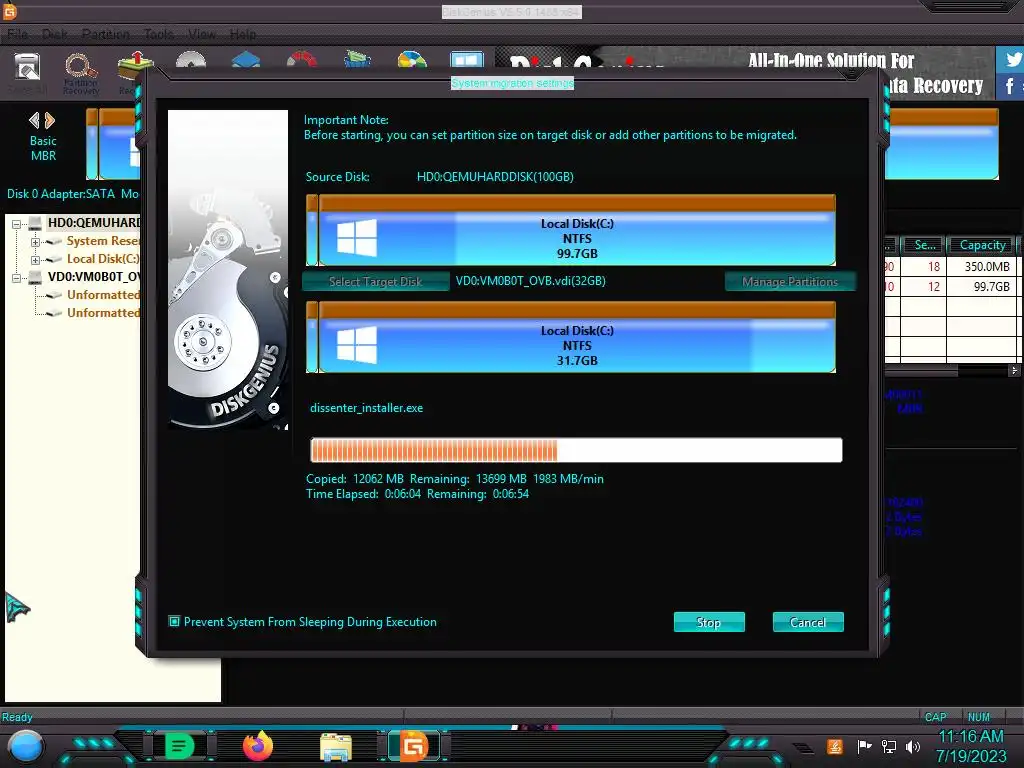Screen dimensions: 1024x768
Task: Select Local Disk(C:) in the tree
Action: pyautogui.click(x=103, y=259)
